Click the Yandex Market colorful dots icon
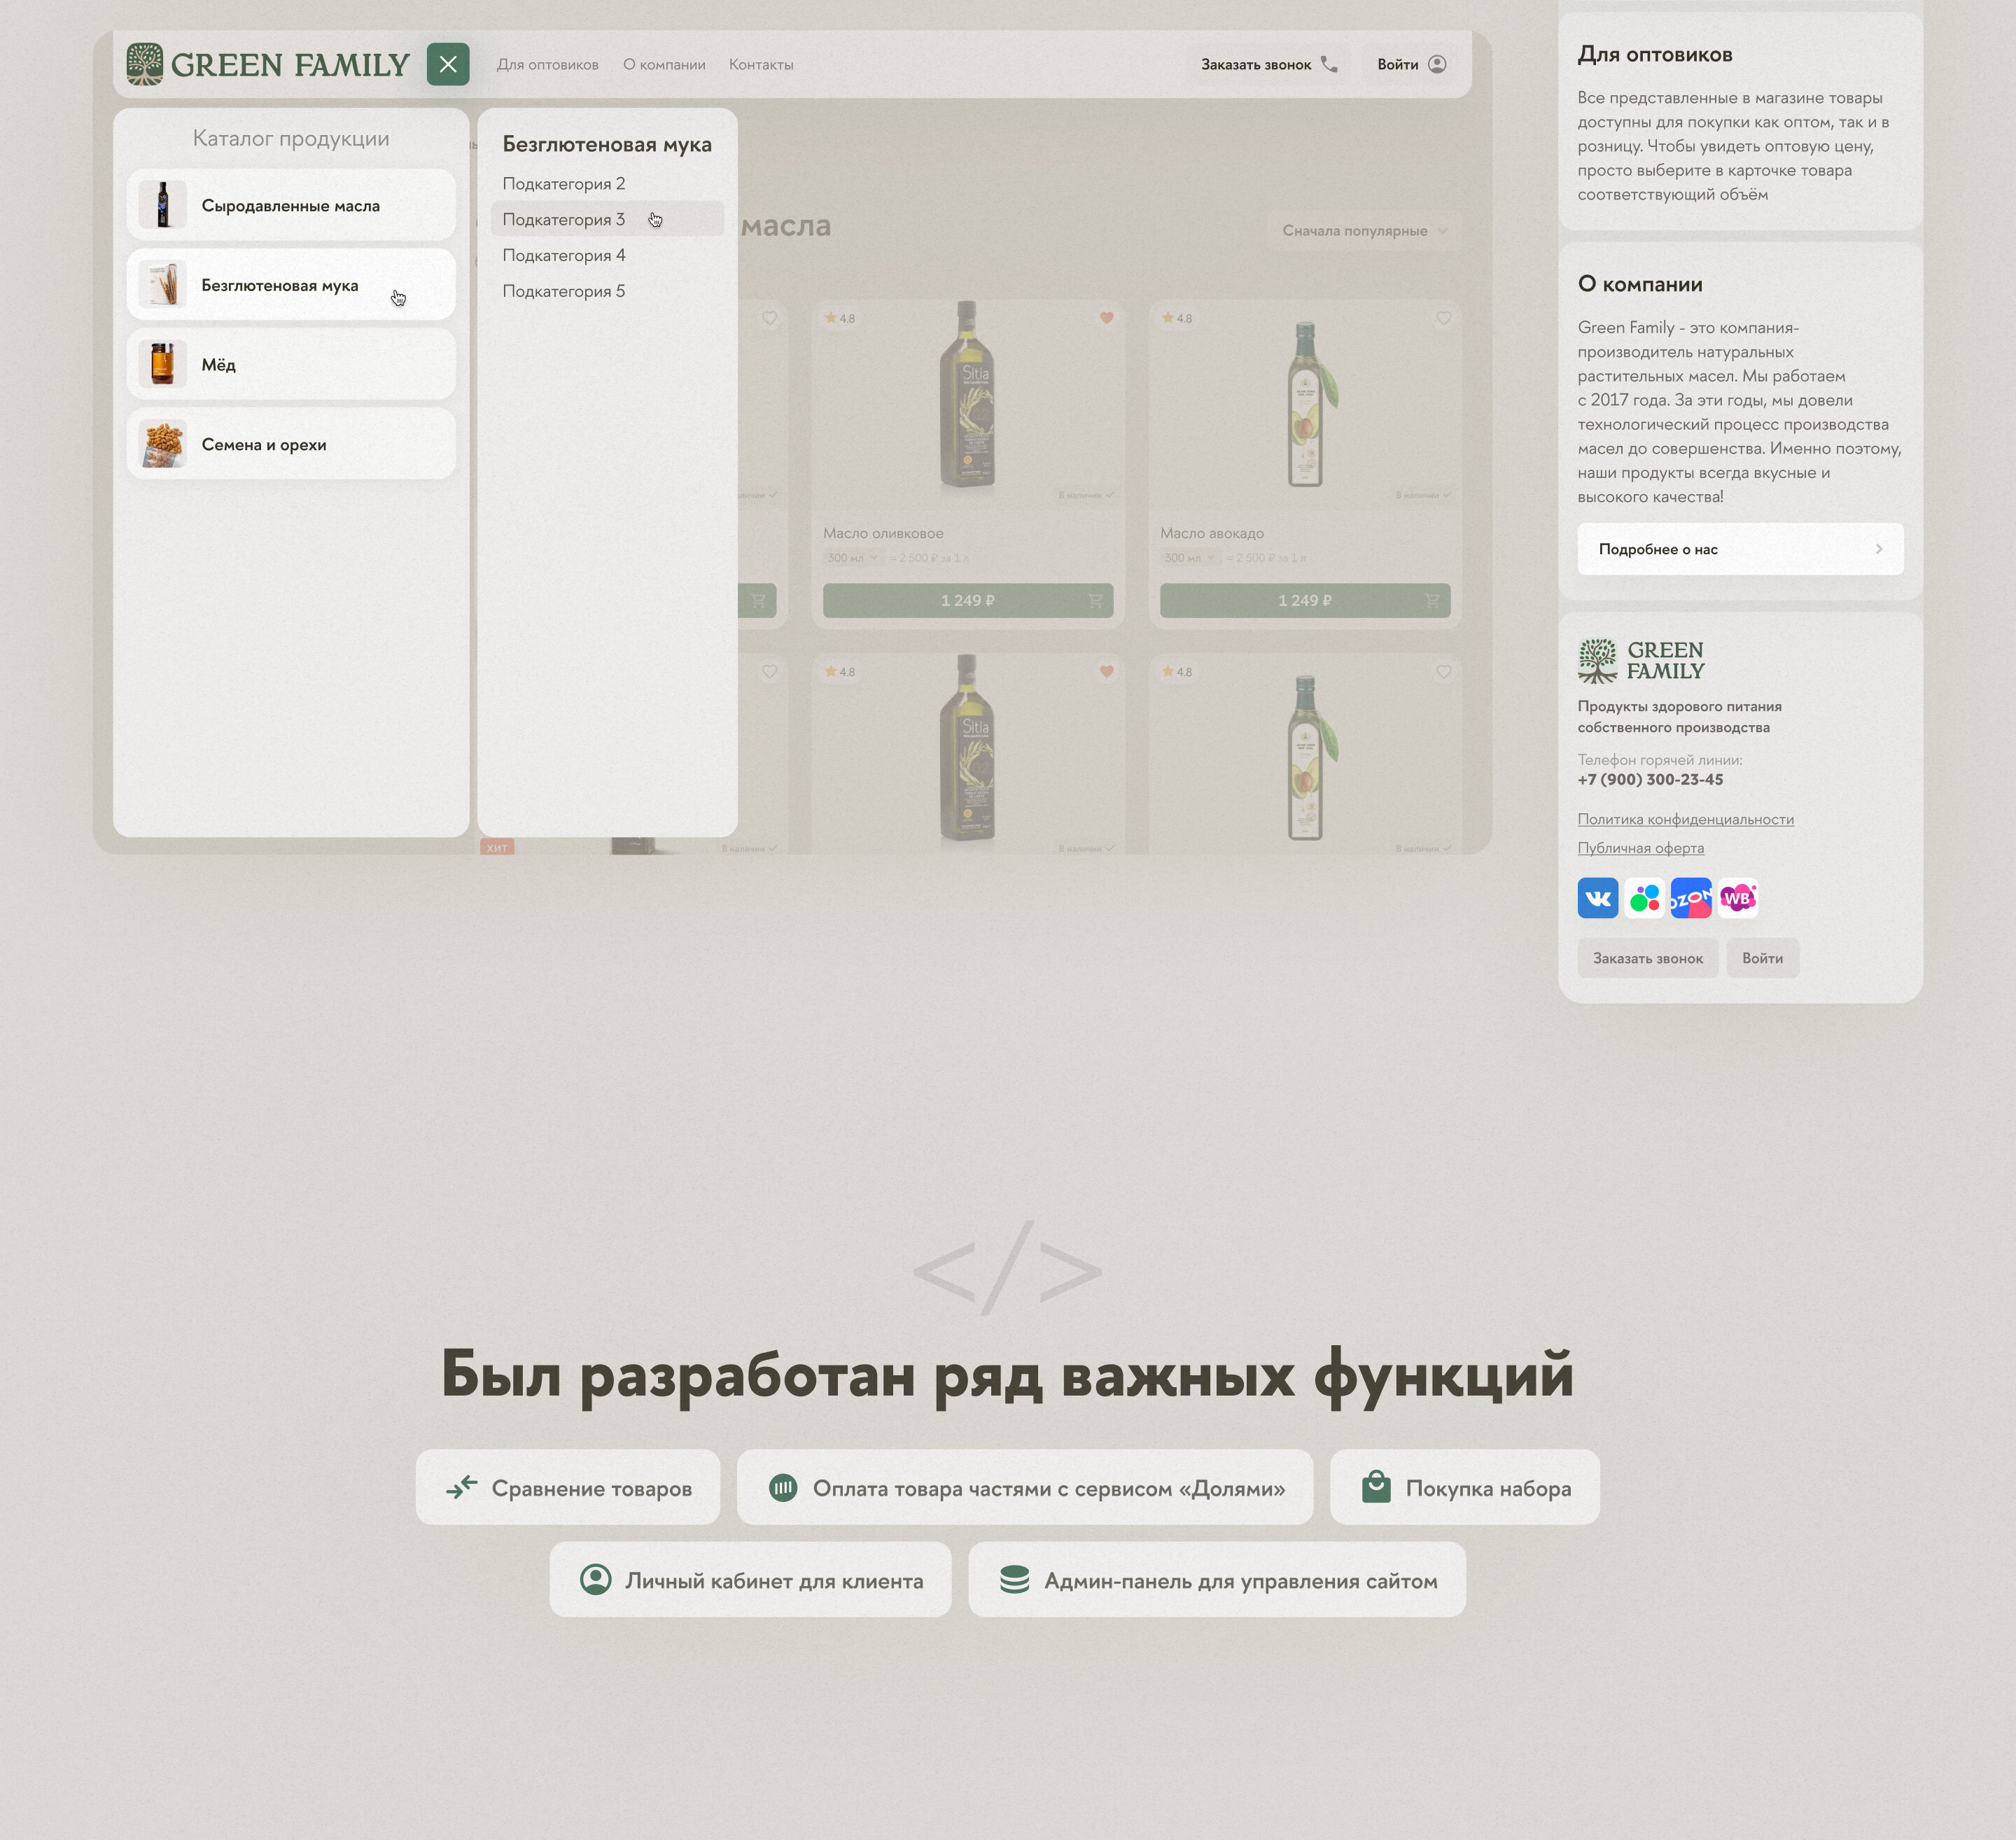The height and width of the screenshot is (1840, 2016). (1644, 898)
